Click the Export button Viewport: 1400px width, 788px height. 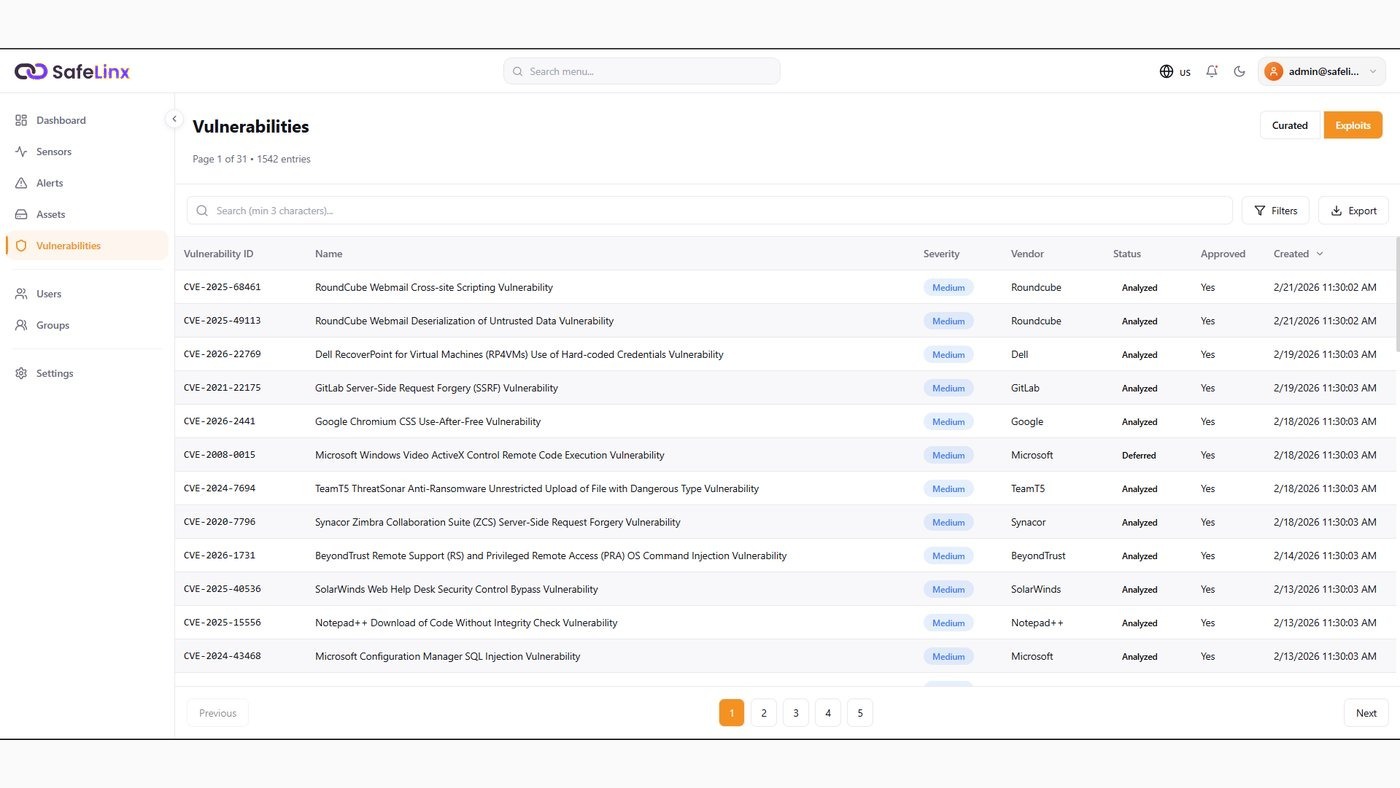[x=1353, y=210]
